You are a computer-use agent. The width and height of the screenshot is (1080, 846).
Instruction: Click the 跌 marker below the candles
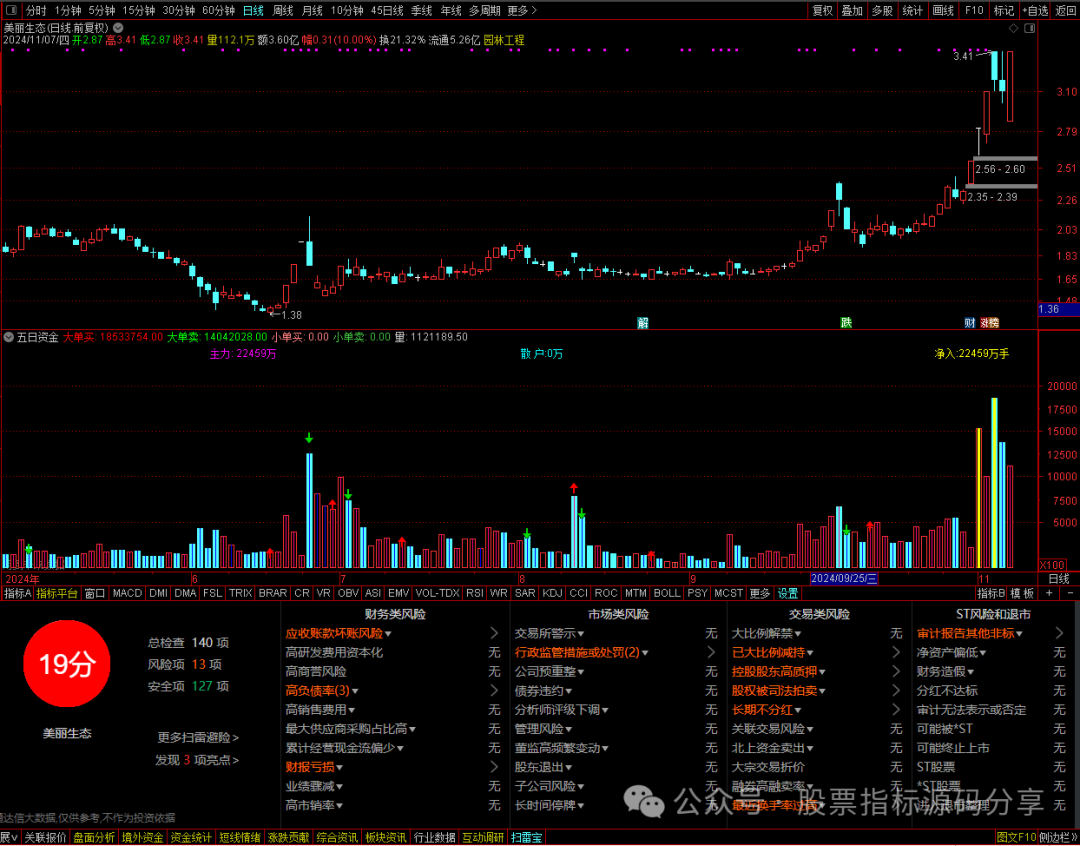click(846, 322)
